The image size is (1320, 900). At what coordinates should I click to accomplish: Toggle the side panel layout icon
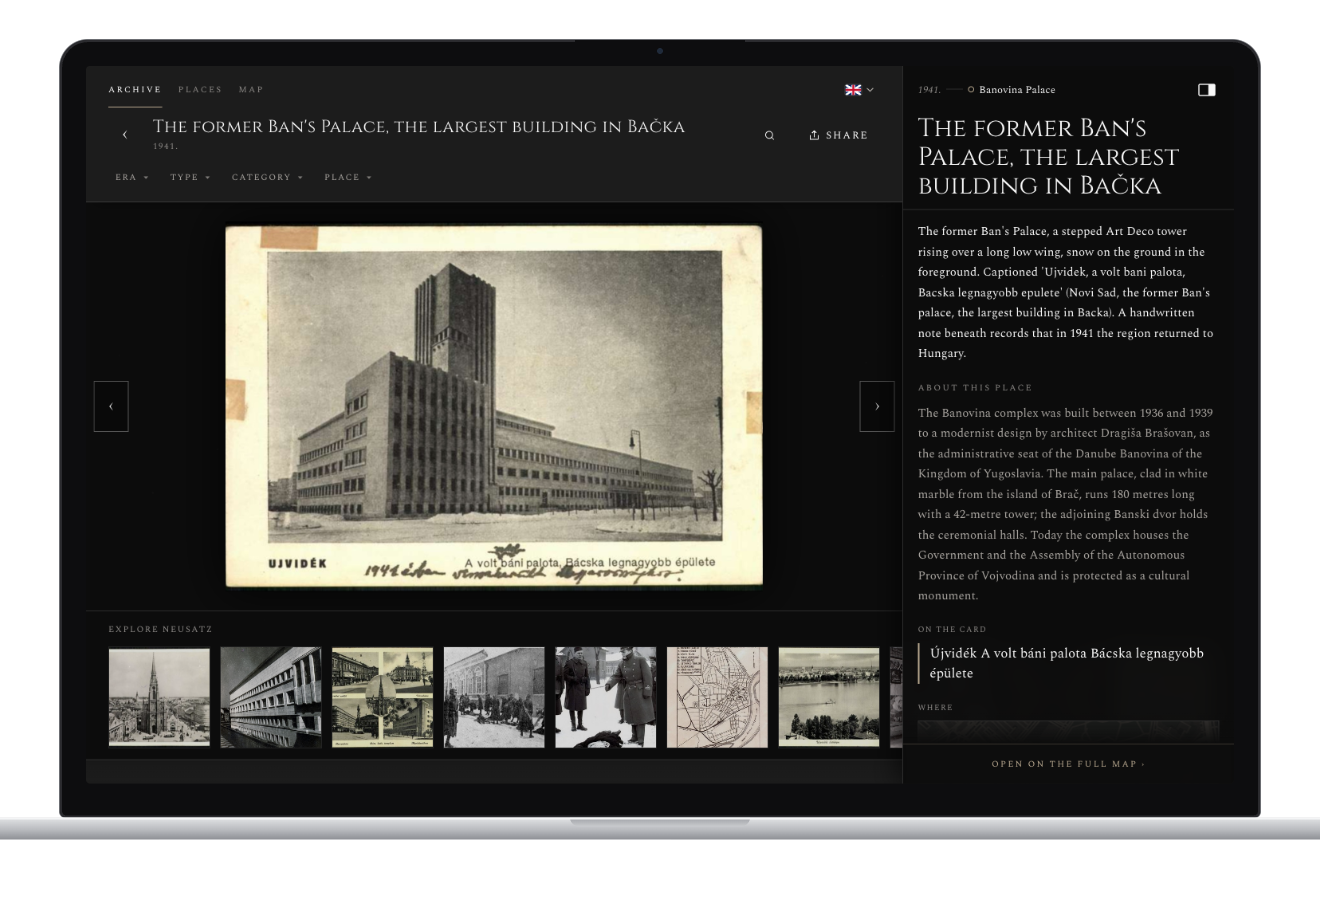point(1207,90)
